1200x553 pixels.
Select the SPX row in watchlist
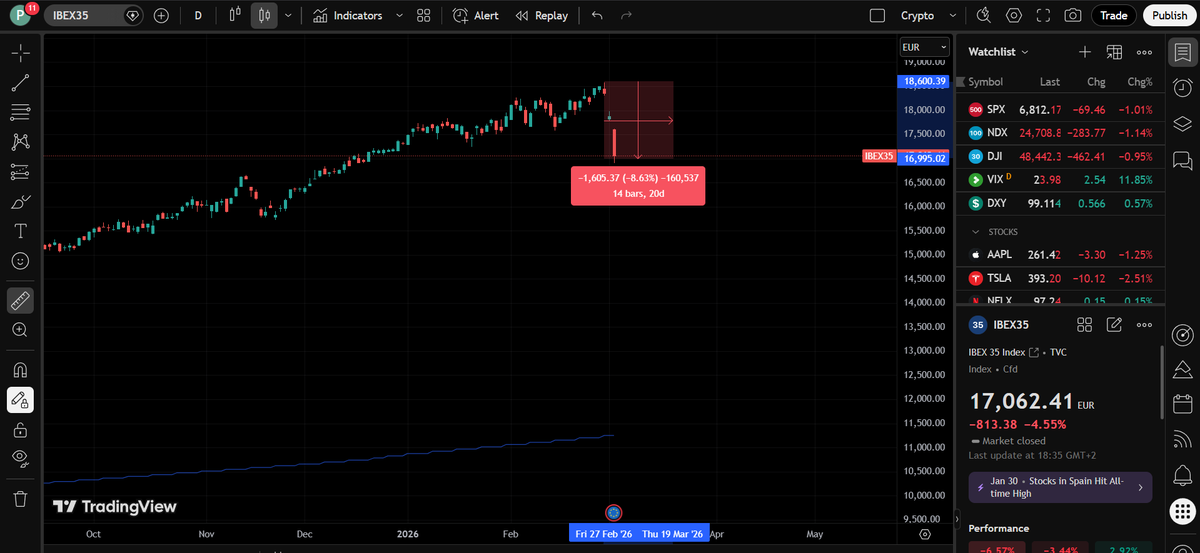coord(1062,109)
